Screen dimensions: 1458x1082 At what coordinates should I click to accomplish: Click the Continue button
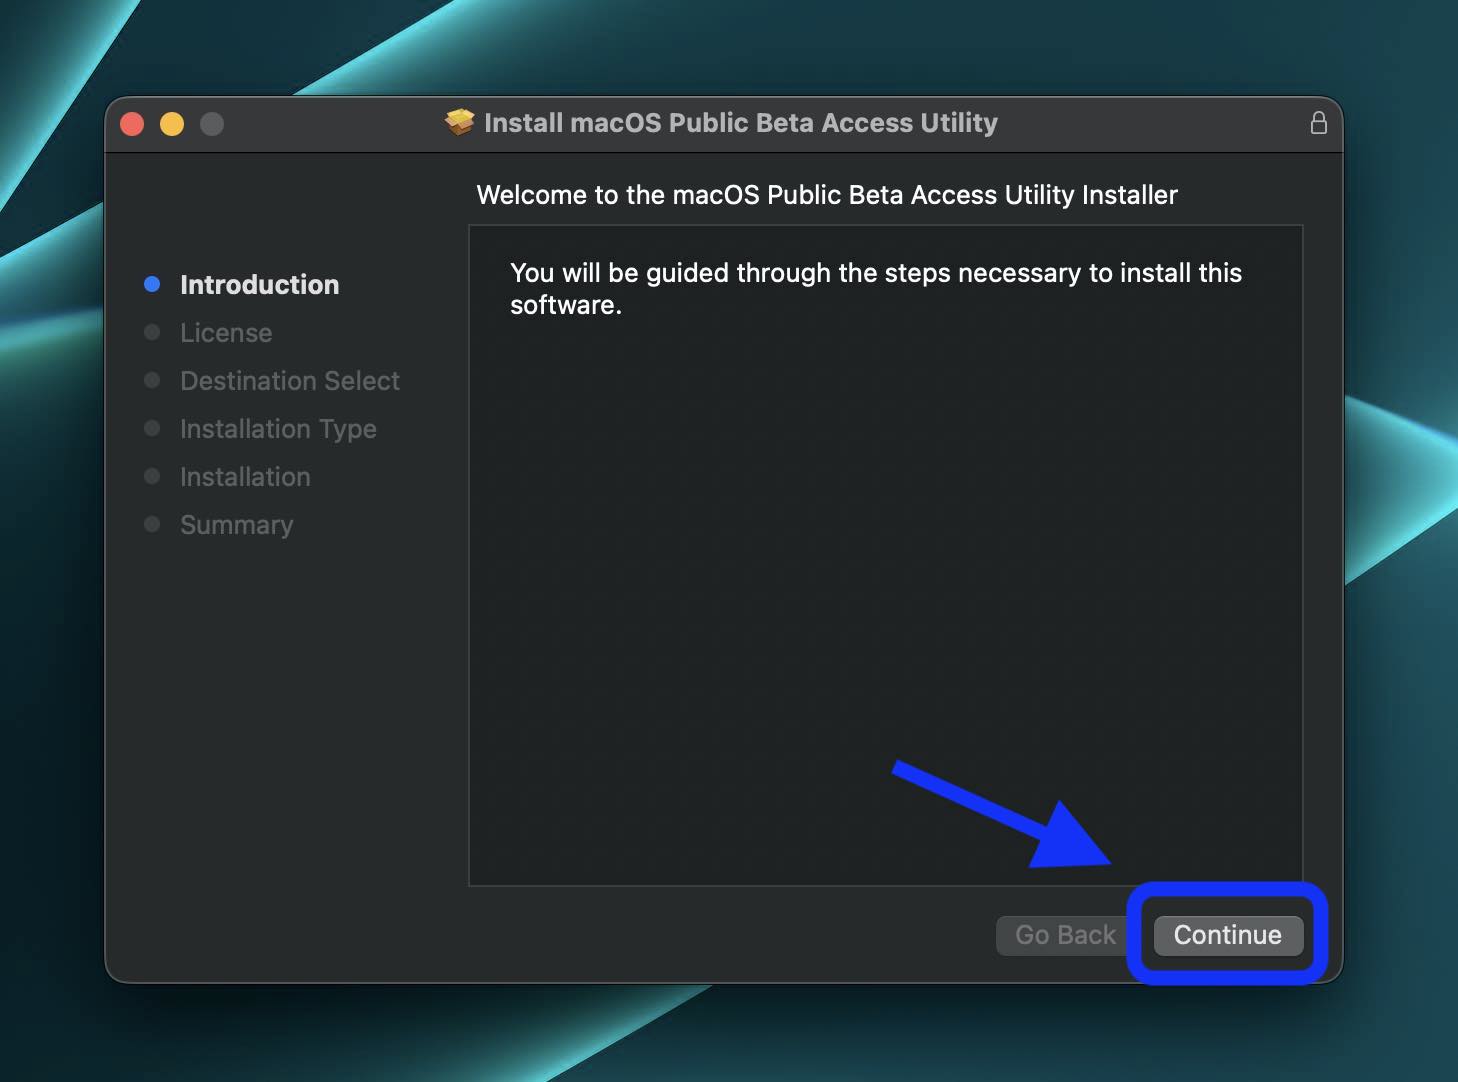click(1227, 935)
